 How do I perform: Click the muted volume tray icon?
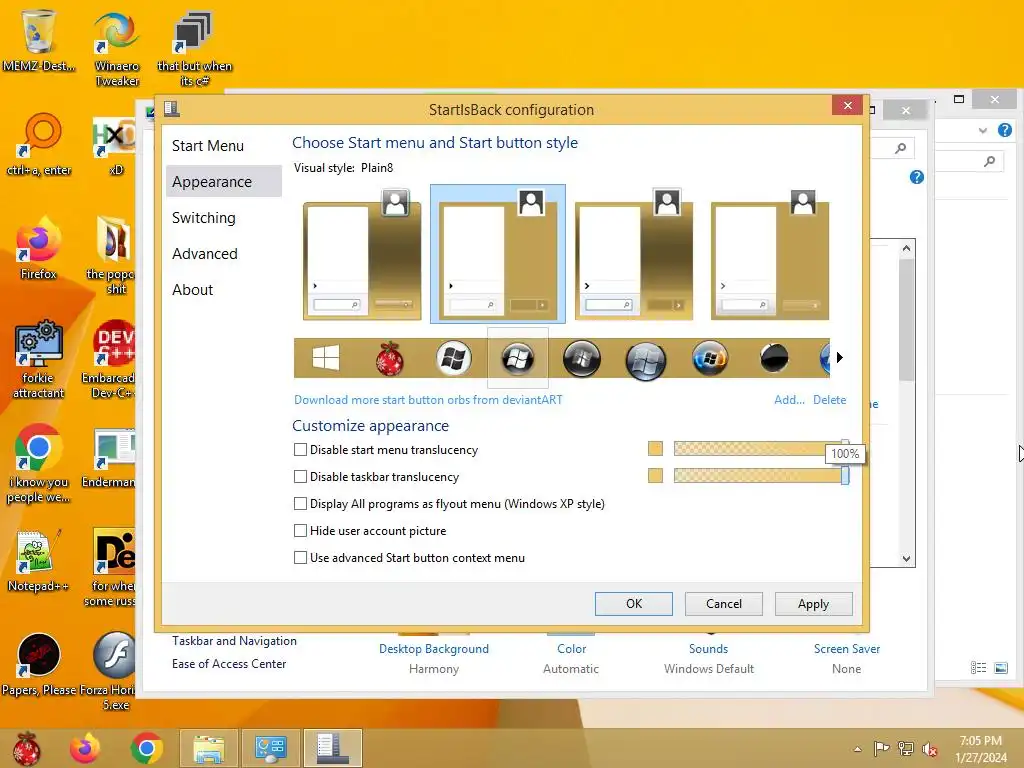[x=930, y=749]
